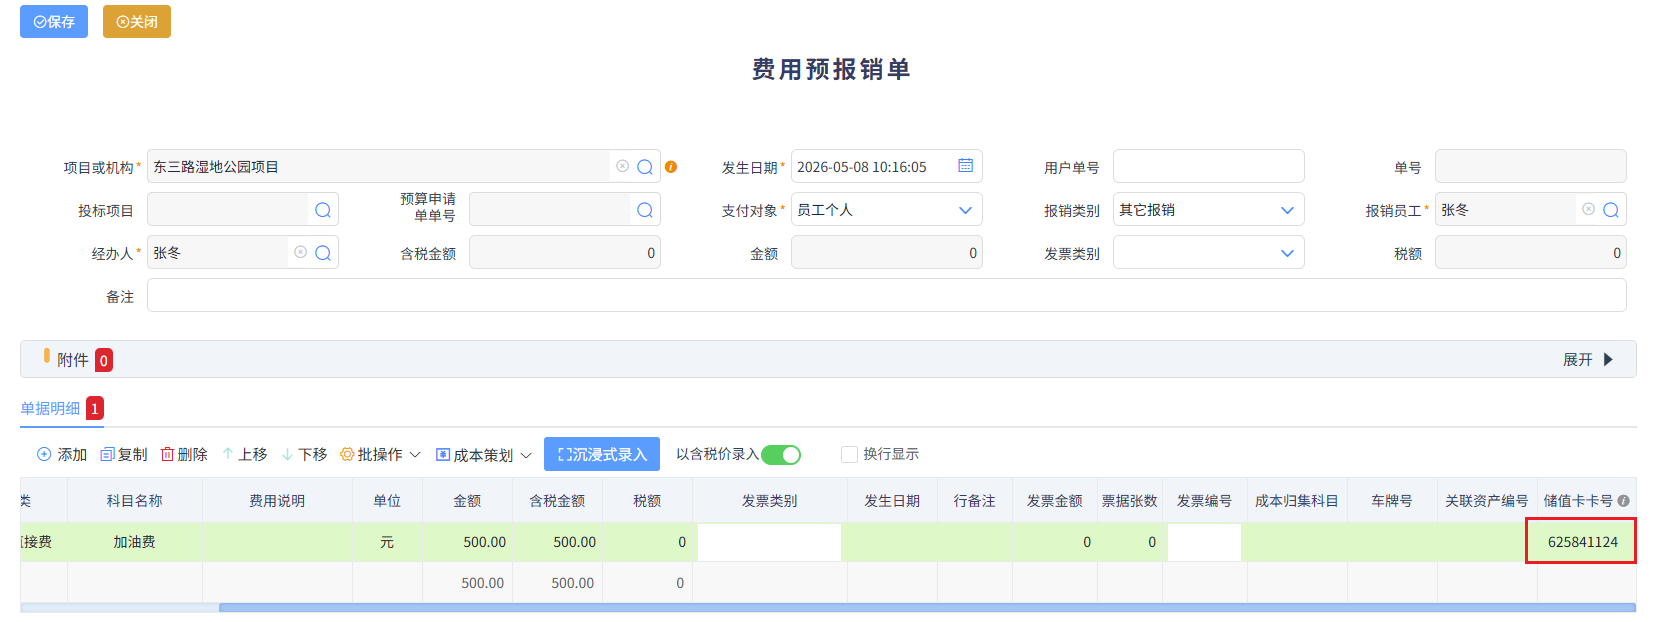This screenshot has height=622, width=1655.
Task: Click 用户单号 input field
Action: coord(1208,166)
